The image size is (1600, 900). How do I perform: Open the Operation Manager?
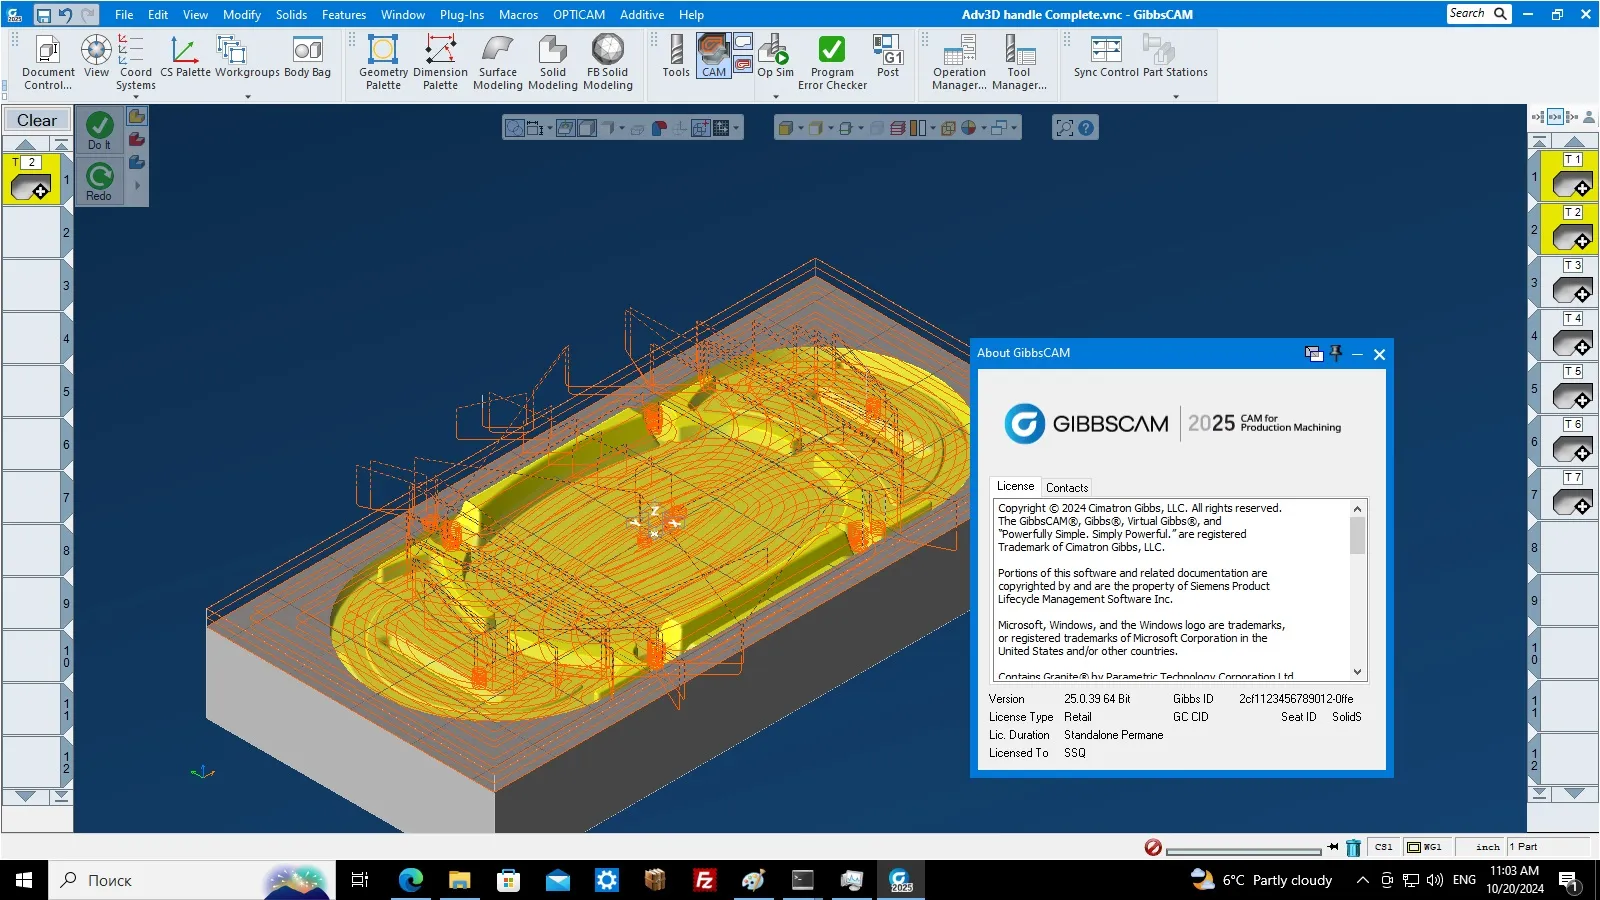click(959, 63)
